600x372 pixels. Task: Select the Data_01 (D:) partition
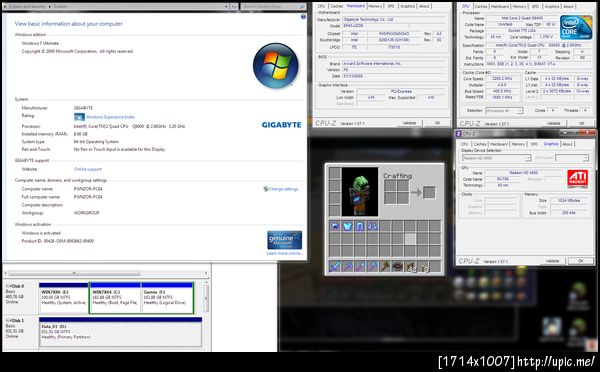pos(121,332)
